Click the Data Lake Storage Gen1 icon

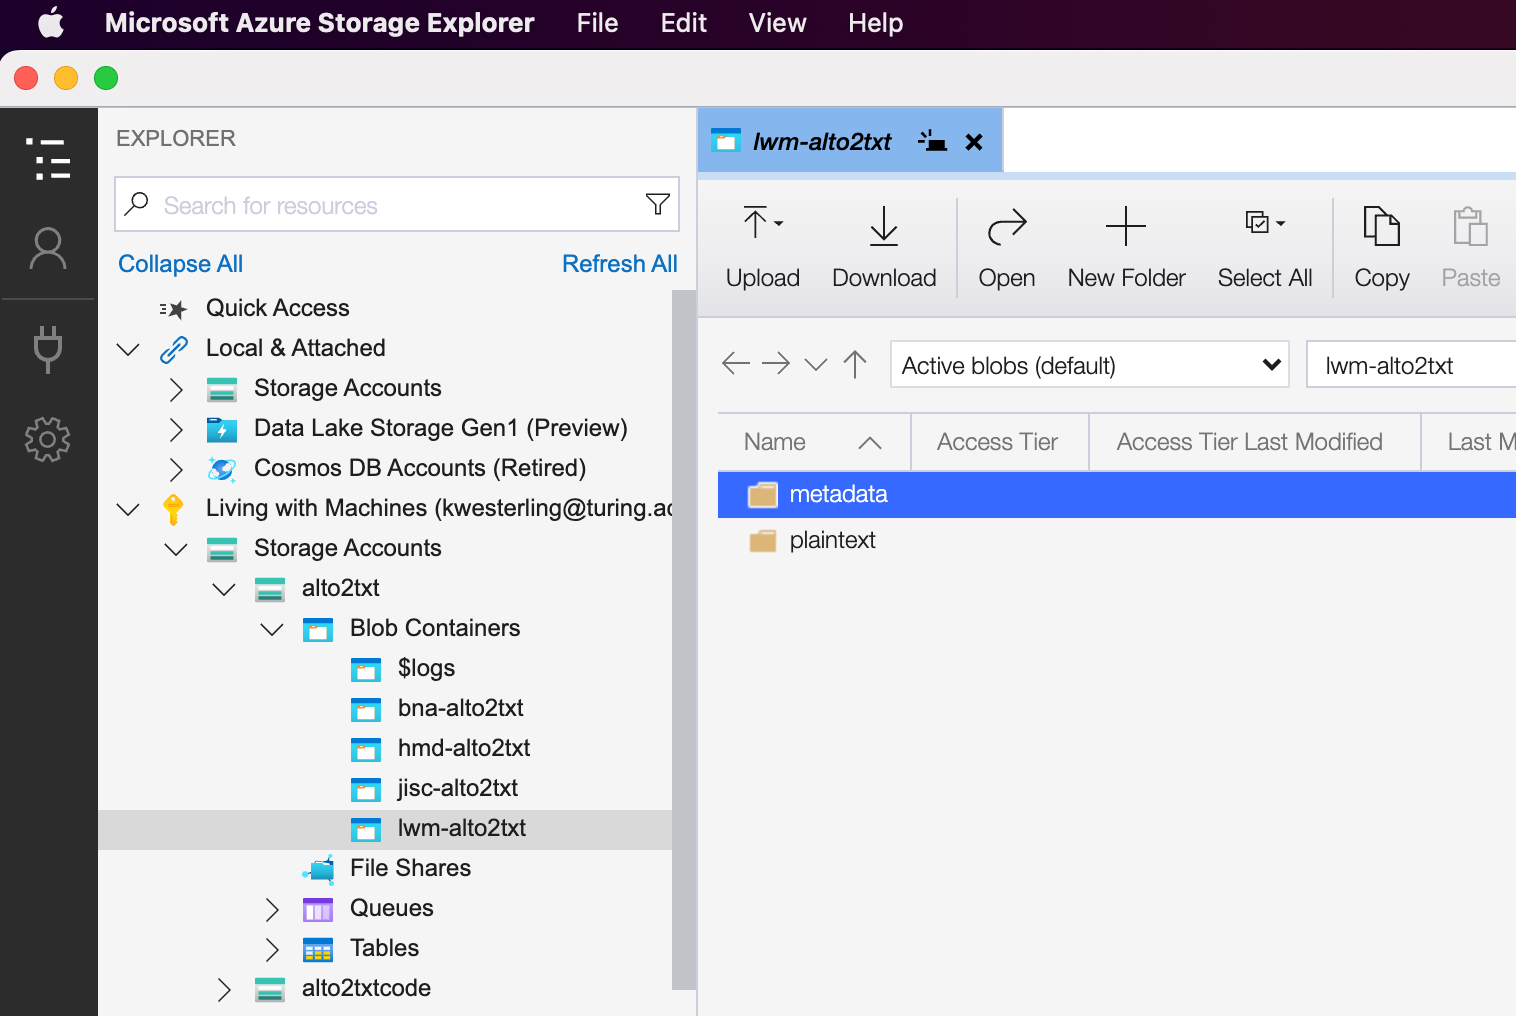221,429
